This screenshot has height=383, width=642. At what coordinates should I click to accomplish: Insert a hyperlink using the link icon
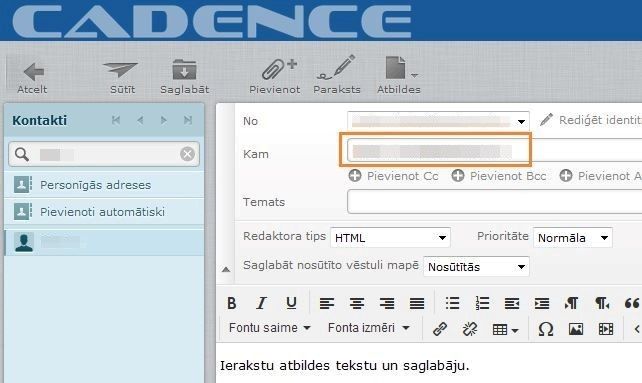(x=440, y=329)
